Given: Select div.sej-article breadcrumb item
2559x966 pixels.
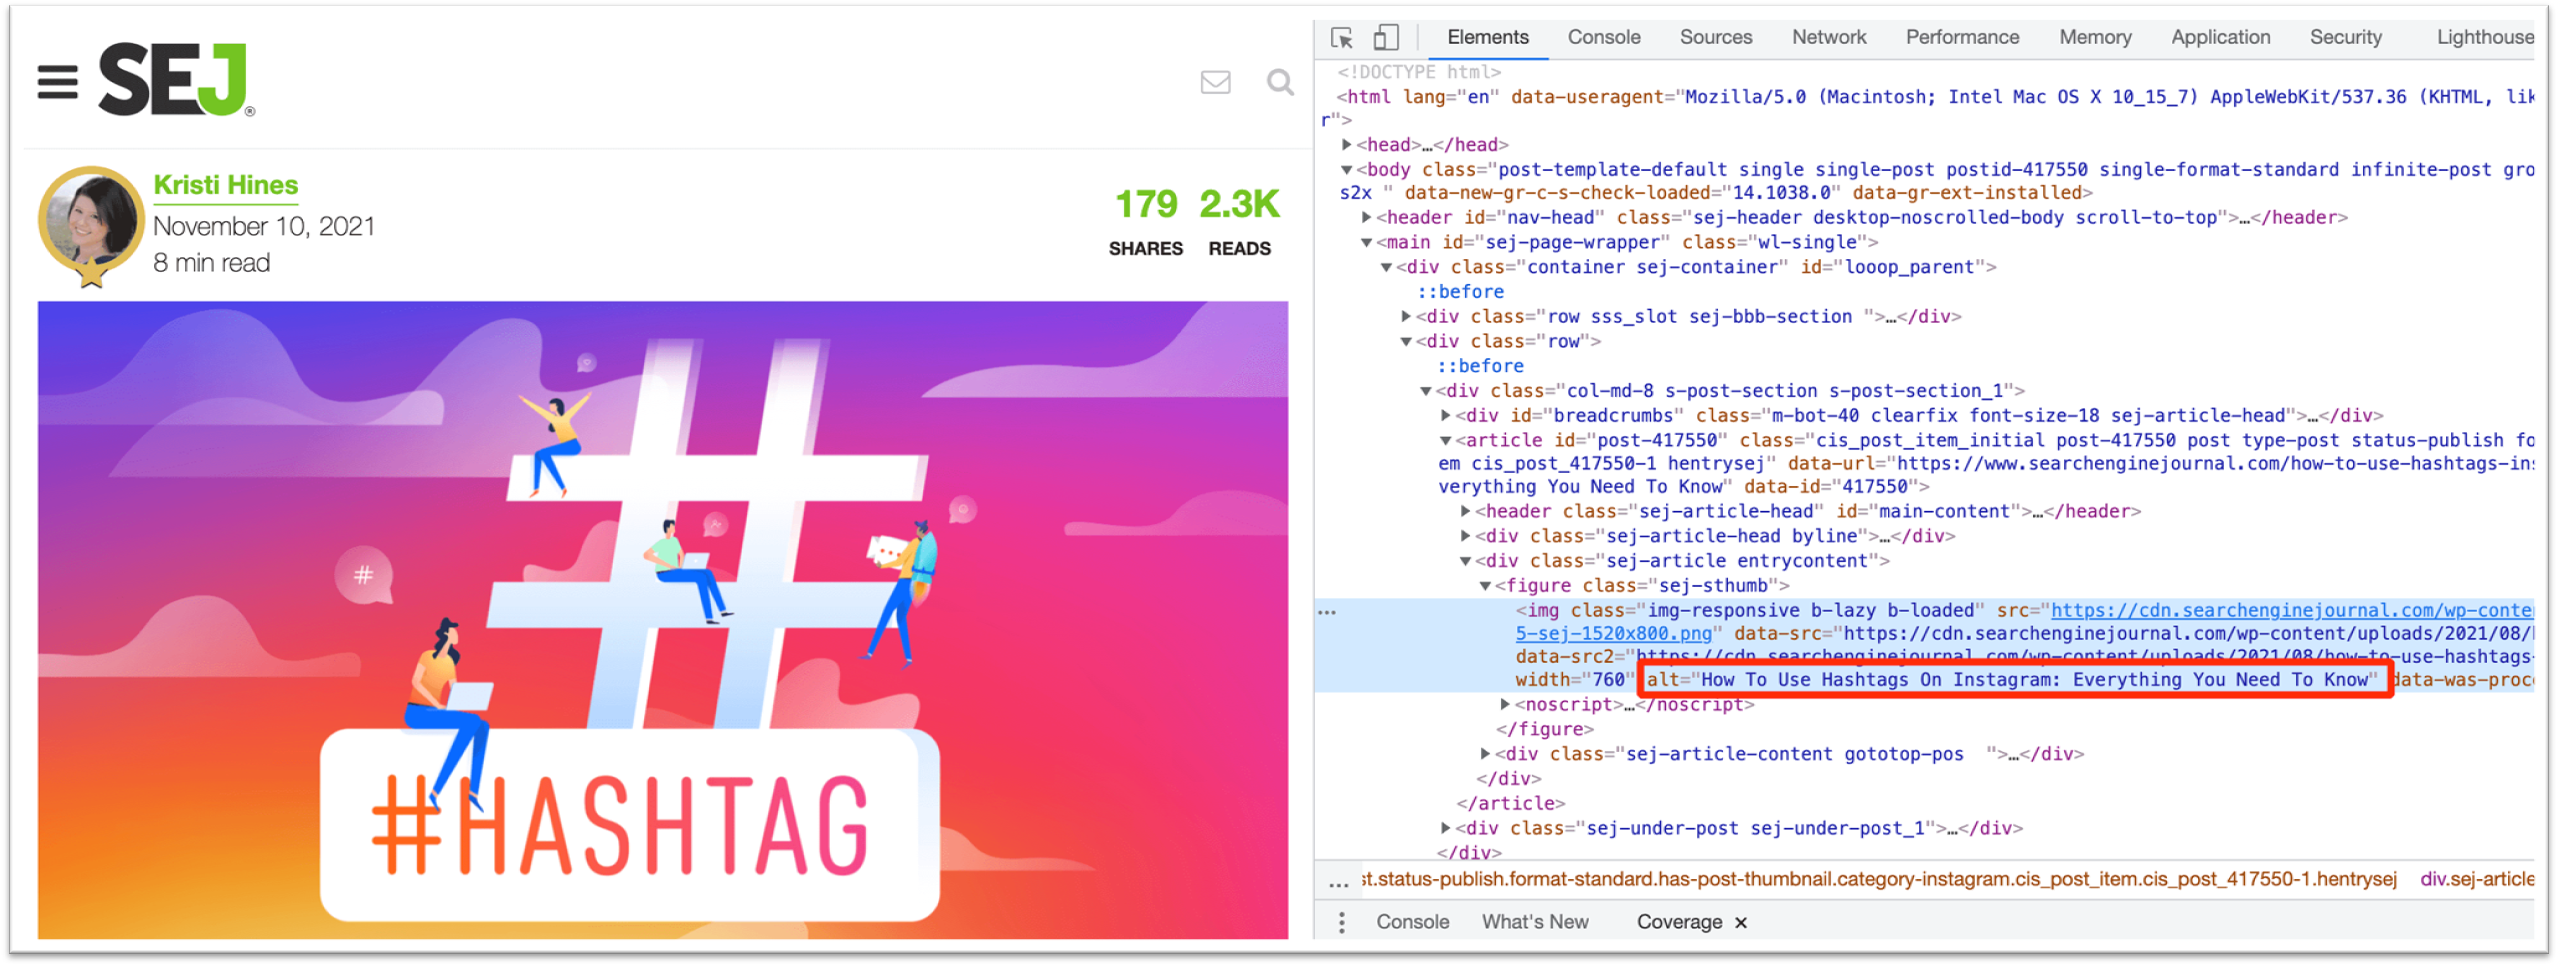Looking at the screenshot, I should coord(2476,880).
